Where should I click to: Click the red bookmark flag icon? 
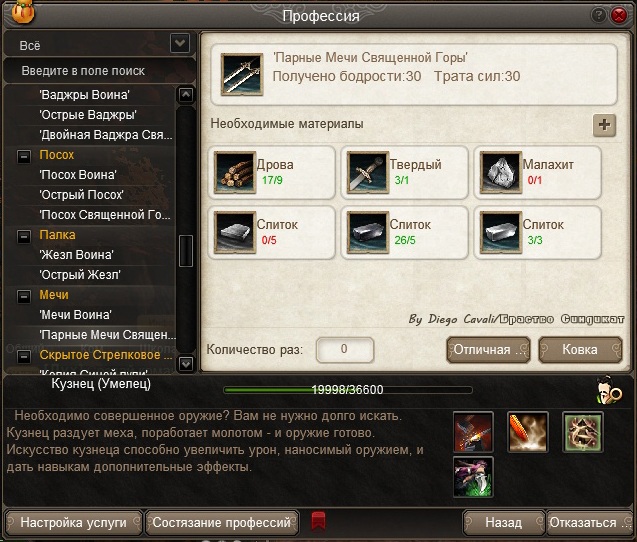pyautogui.click(x=318, y=521)
